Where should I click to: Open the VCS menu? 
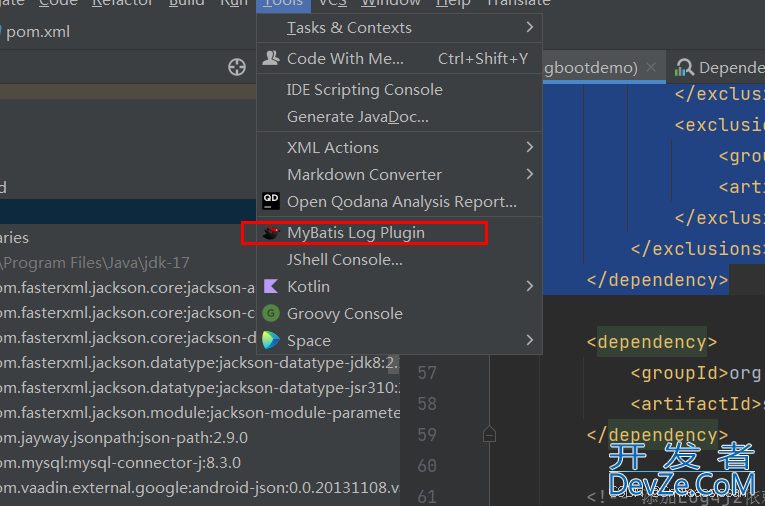tap(332, 3)
